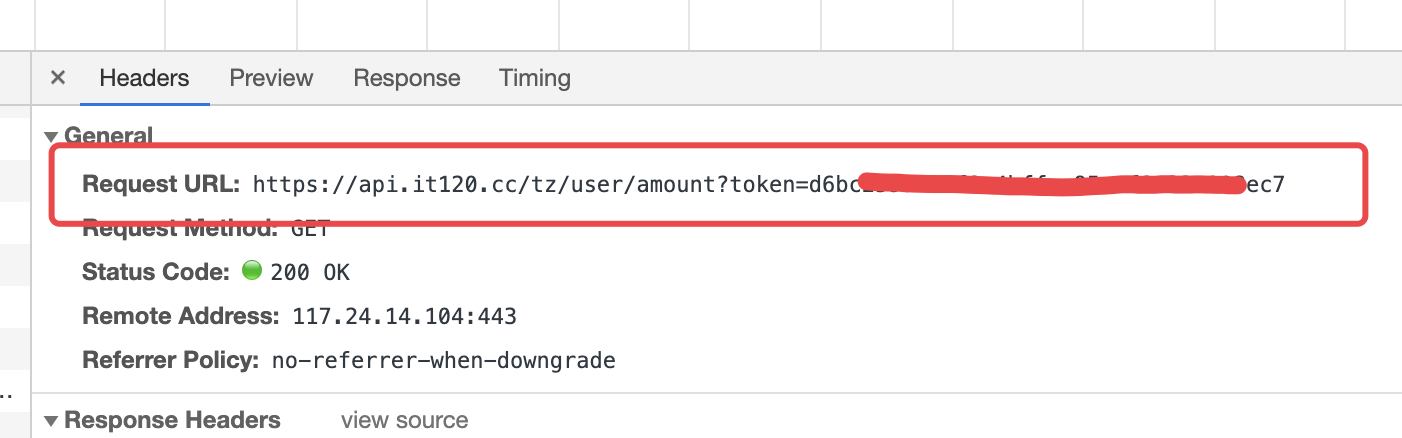Collapse the Response Headers section
Screen dimensions: 1402x438
tap(51, 421)
